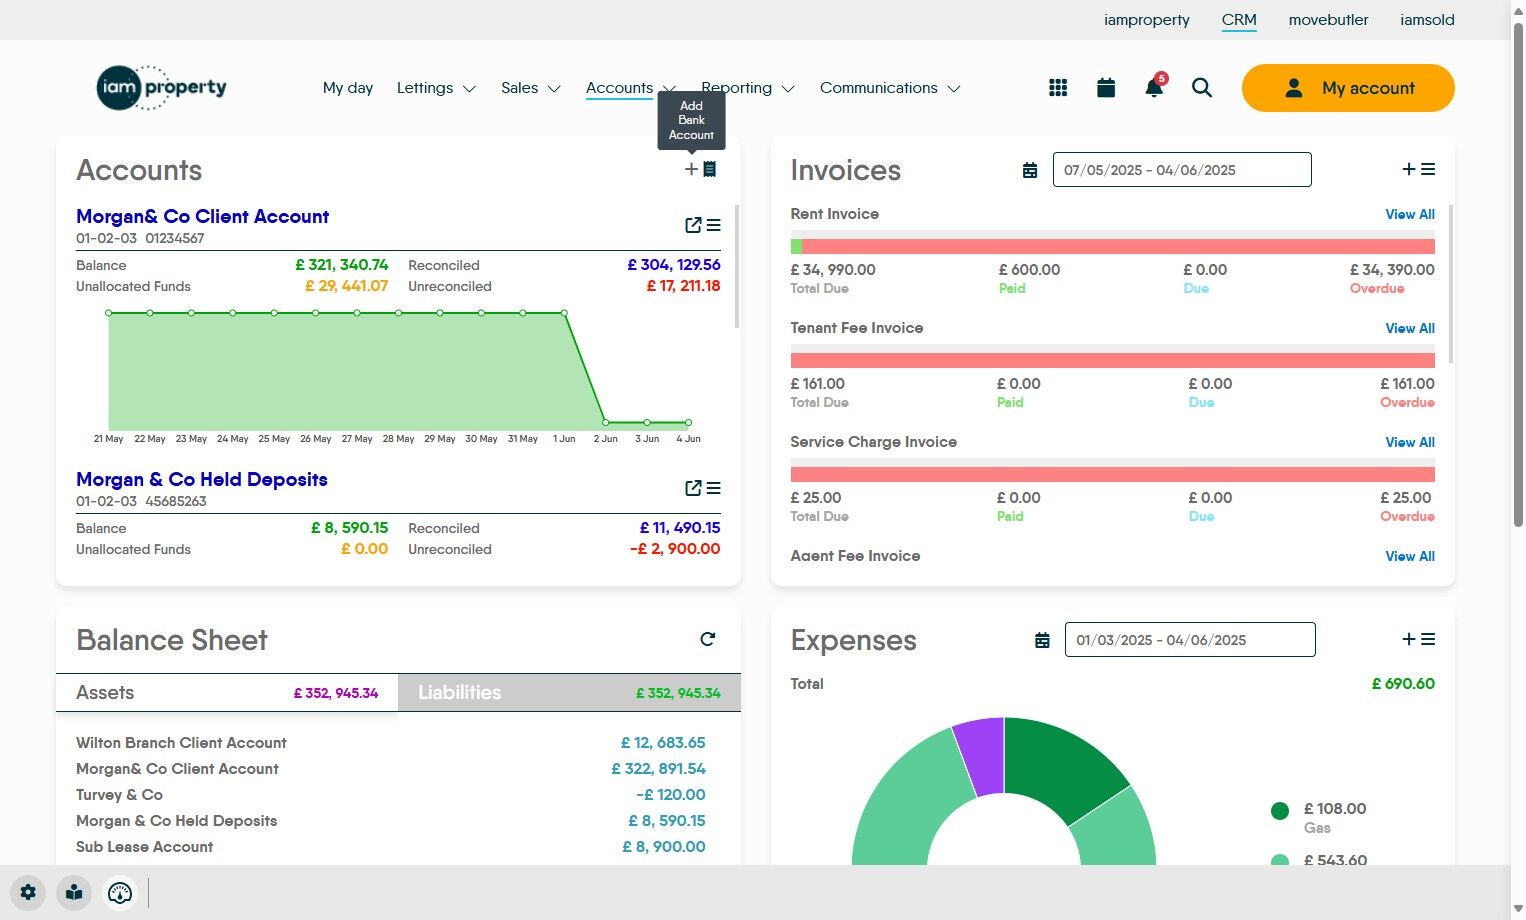Open the notifications bell
This screenshot has height=920, width=1526.
[1154, 88]
